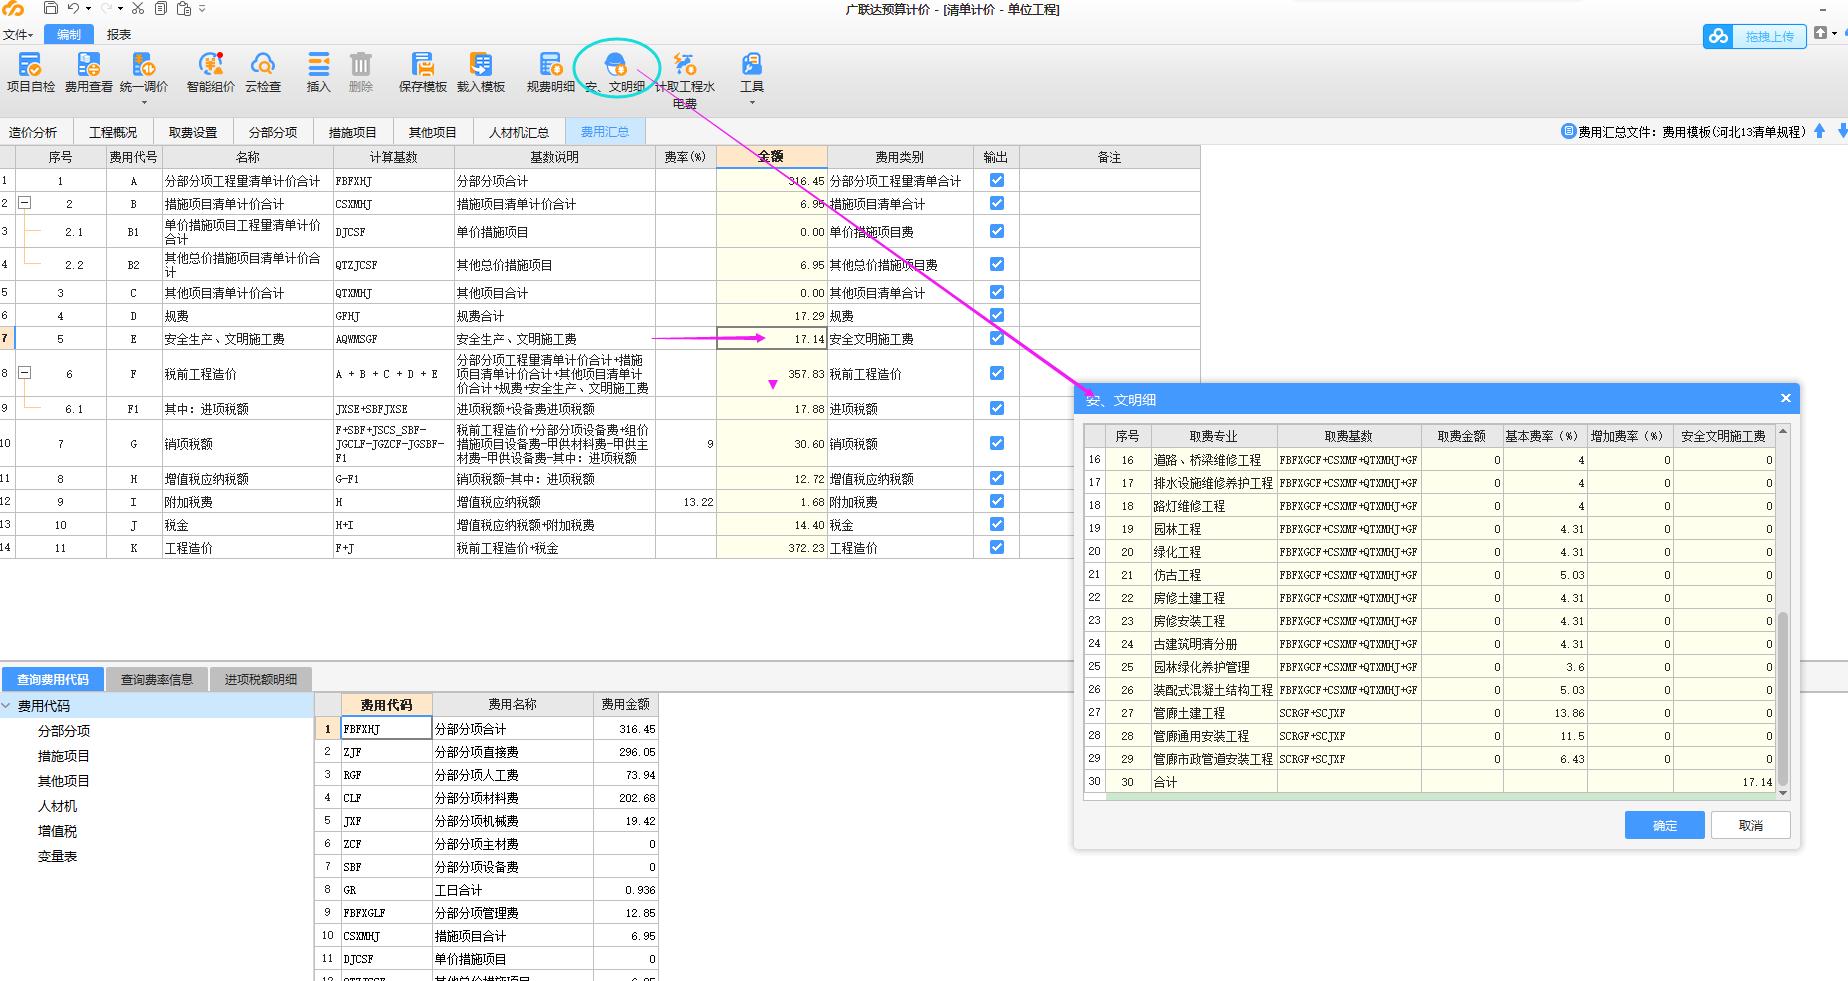Screen dimensions: 1848x981
Task: Toggle output checkbox for 措施项目清单合计 row
Action: [997, 203]
